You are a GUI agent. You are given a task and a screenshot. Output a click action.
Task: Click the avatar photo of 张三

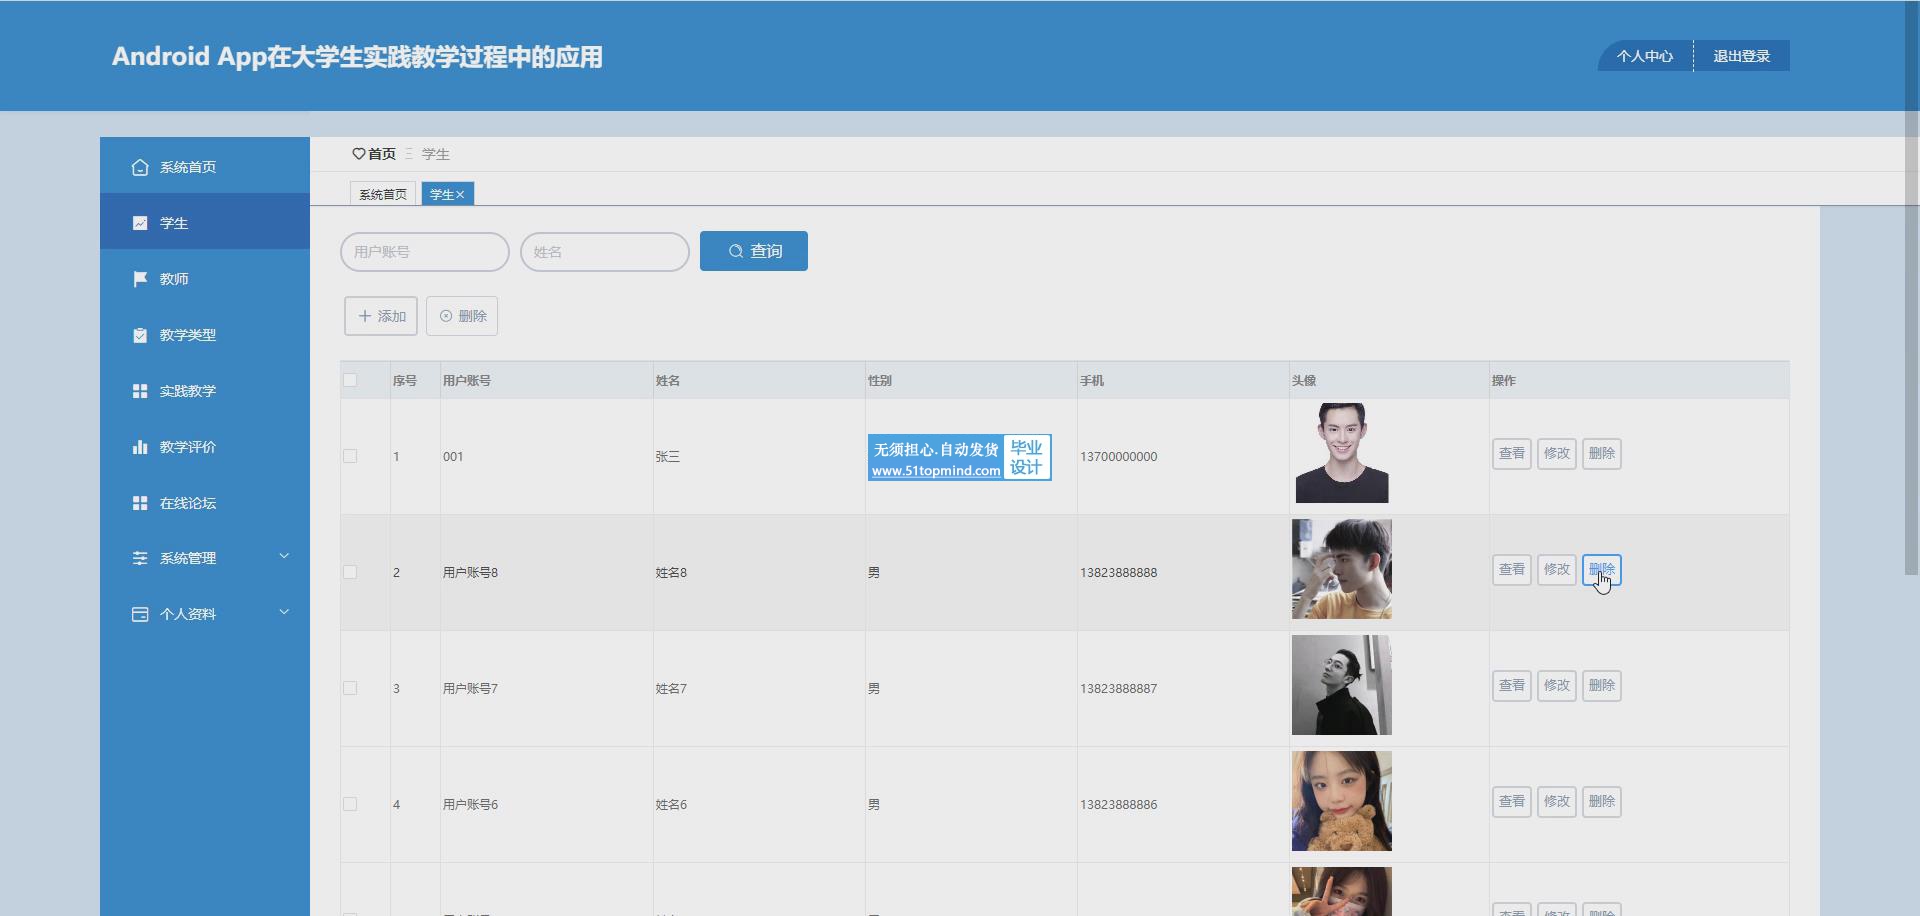(1342, 453)
